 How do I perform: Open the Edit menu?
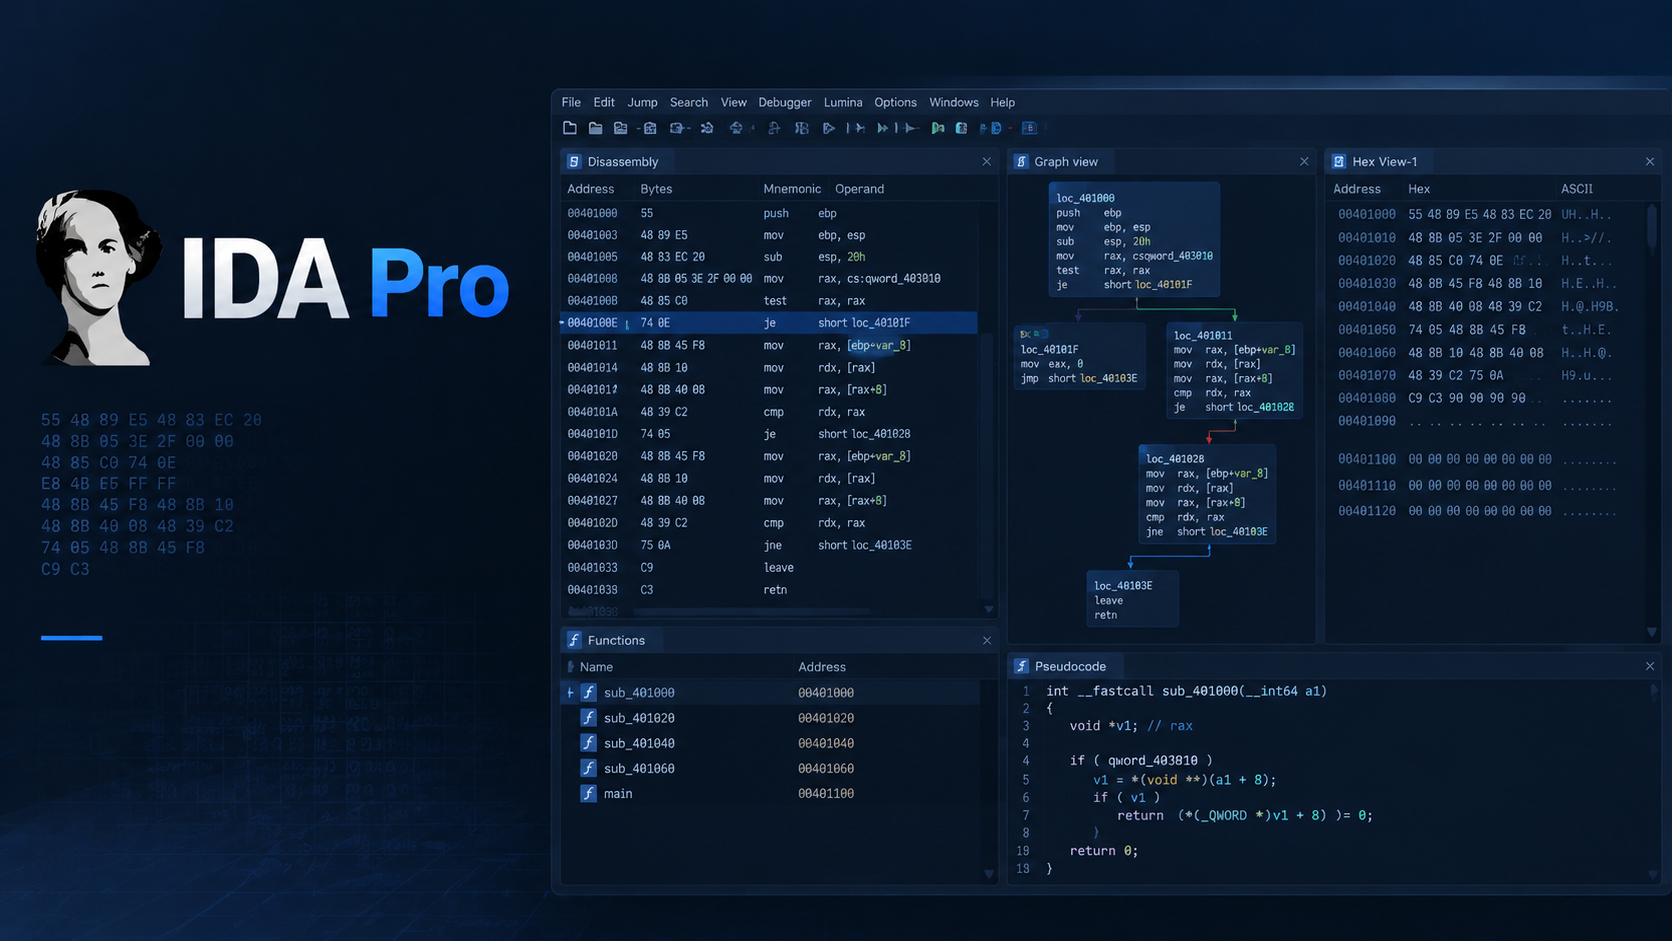point(604,102)
